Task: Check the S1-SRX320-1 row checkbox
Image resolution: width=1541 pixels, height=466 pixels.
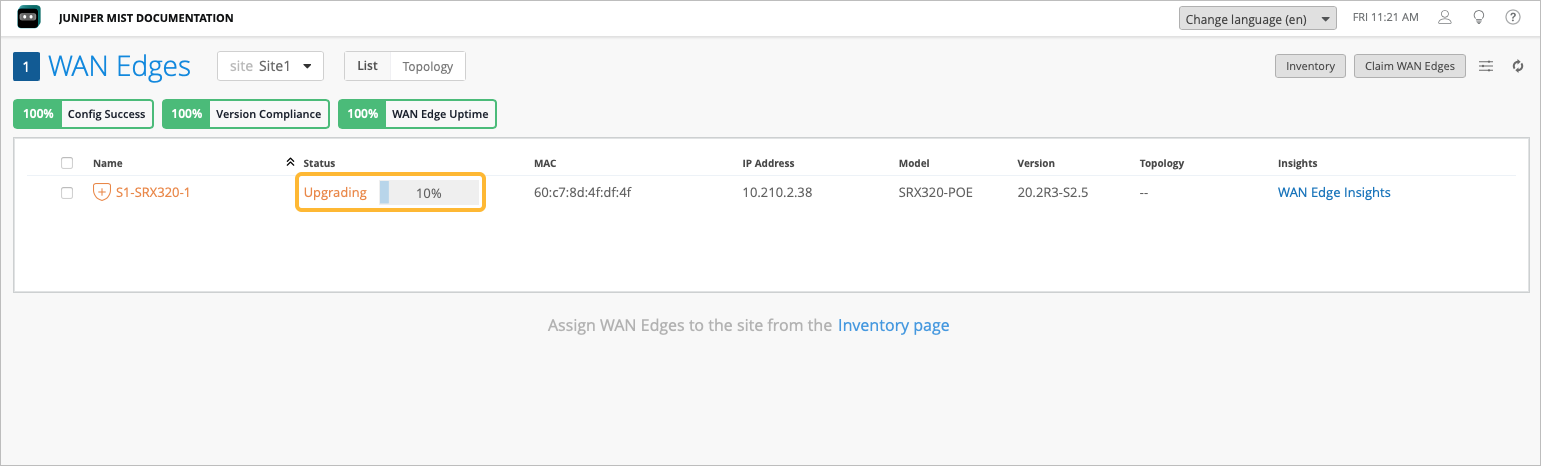Action: coord(67,193)
